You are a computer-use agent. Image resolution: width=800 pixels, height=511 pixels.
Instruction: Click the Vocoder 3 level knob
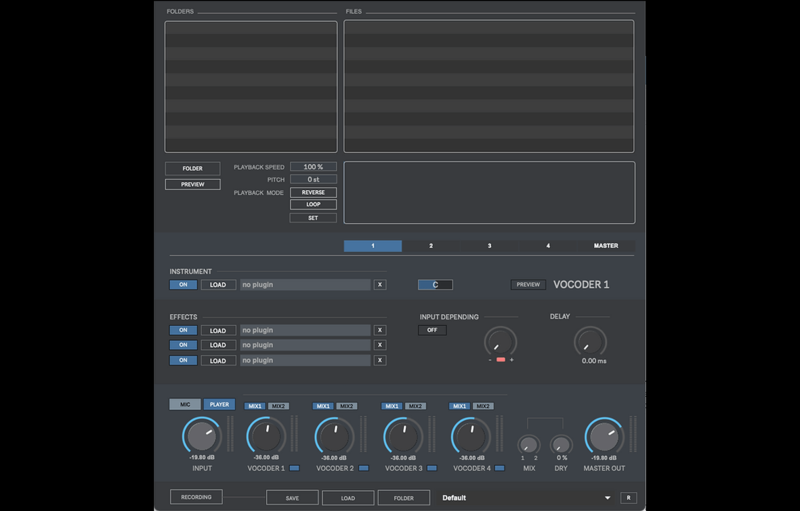coord(403,435)
